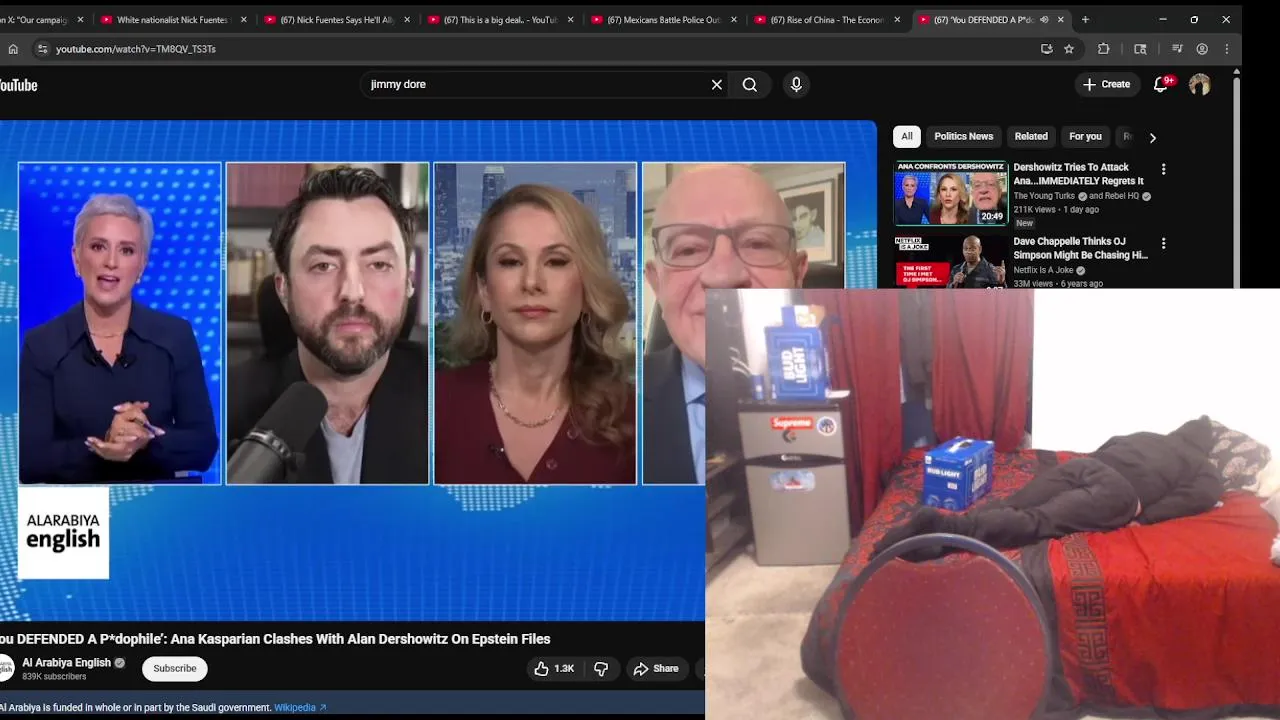Image resolution: width=1280 pixels, height=720 pixels.
Task: Open options for Dave Chappelle video
Action: point(1163,244)
